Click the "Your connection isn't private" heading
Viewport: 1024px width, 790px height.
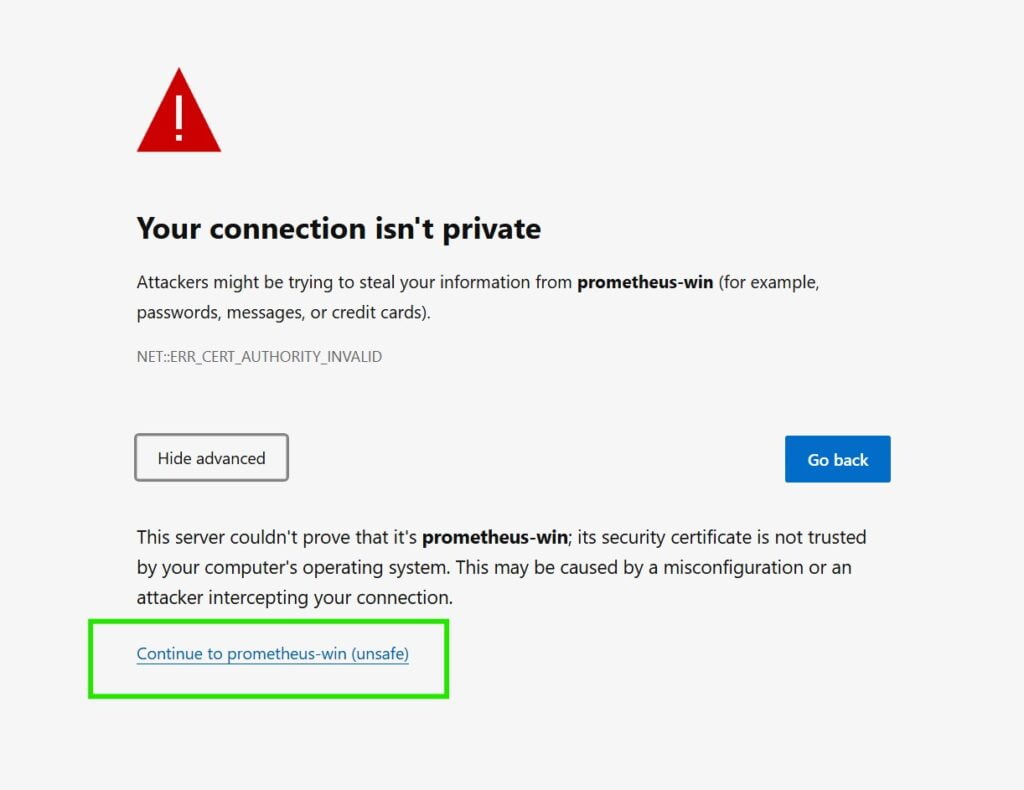click(338, 229)
